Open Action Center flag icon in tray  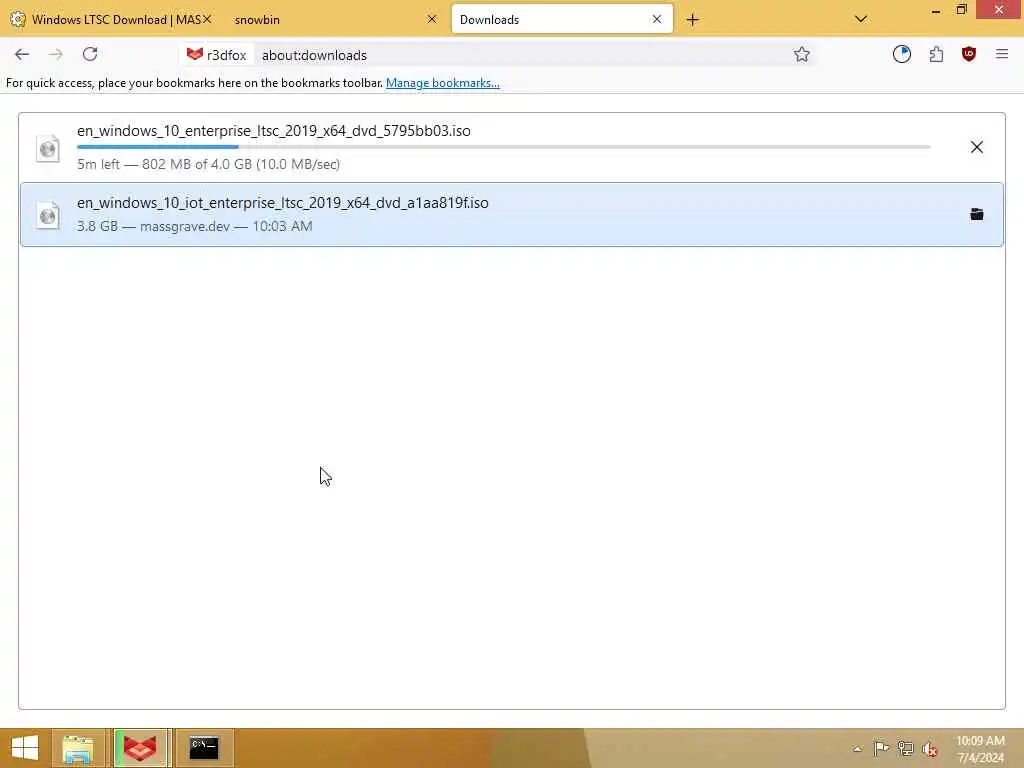[x=881, y=748]
